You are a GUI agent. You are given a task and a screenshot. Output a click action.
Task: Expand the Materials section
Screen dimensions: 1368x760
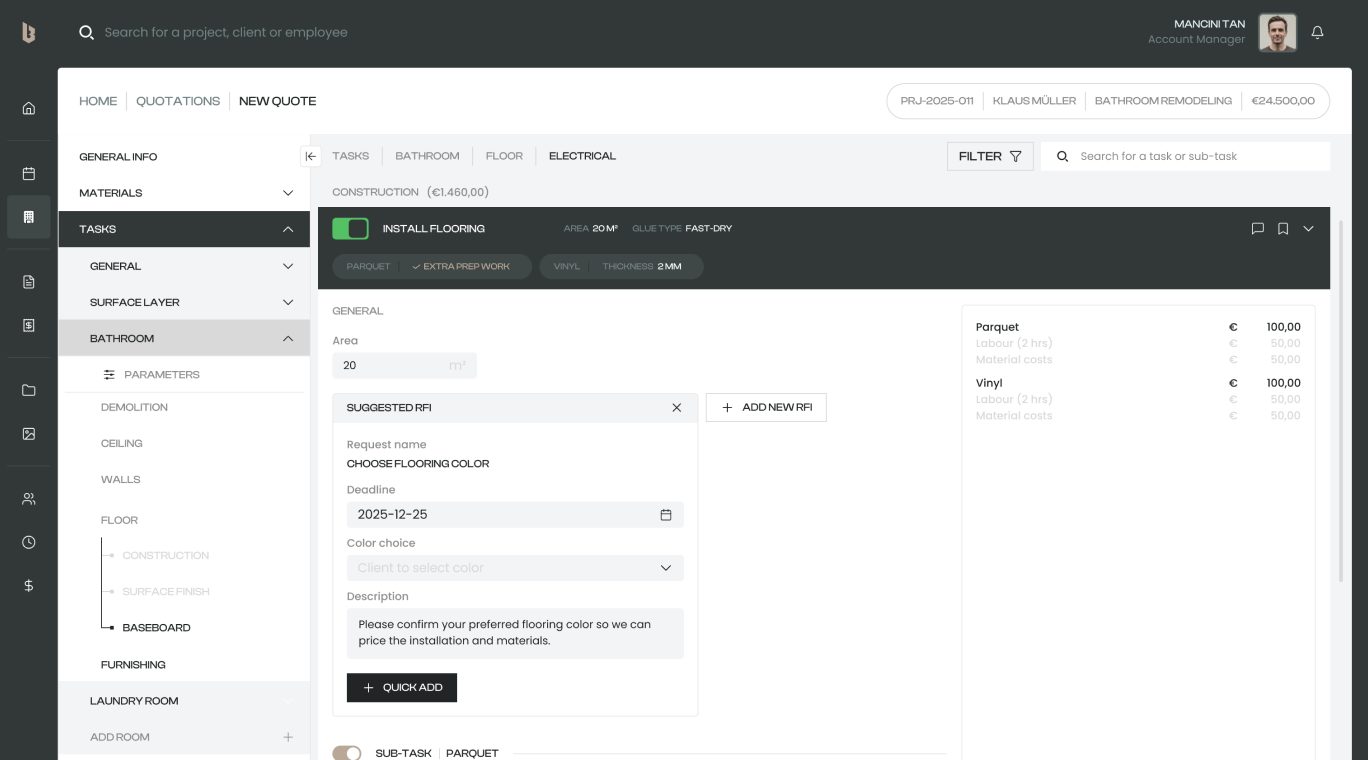(x=288, y=193)
